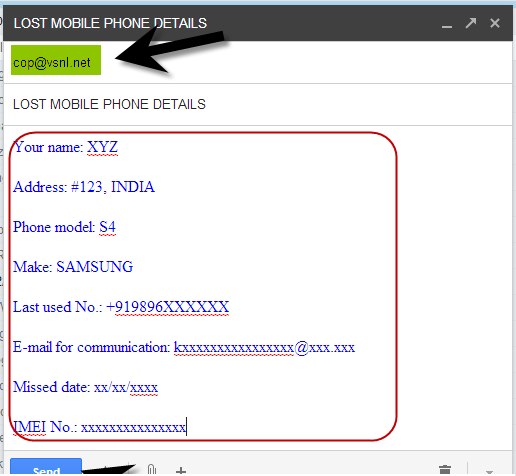Select the cop@vsnl.net recipient chip
Image resolution: width=516 pixels, height=476 pixels.
pos(56,60)
